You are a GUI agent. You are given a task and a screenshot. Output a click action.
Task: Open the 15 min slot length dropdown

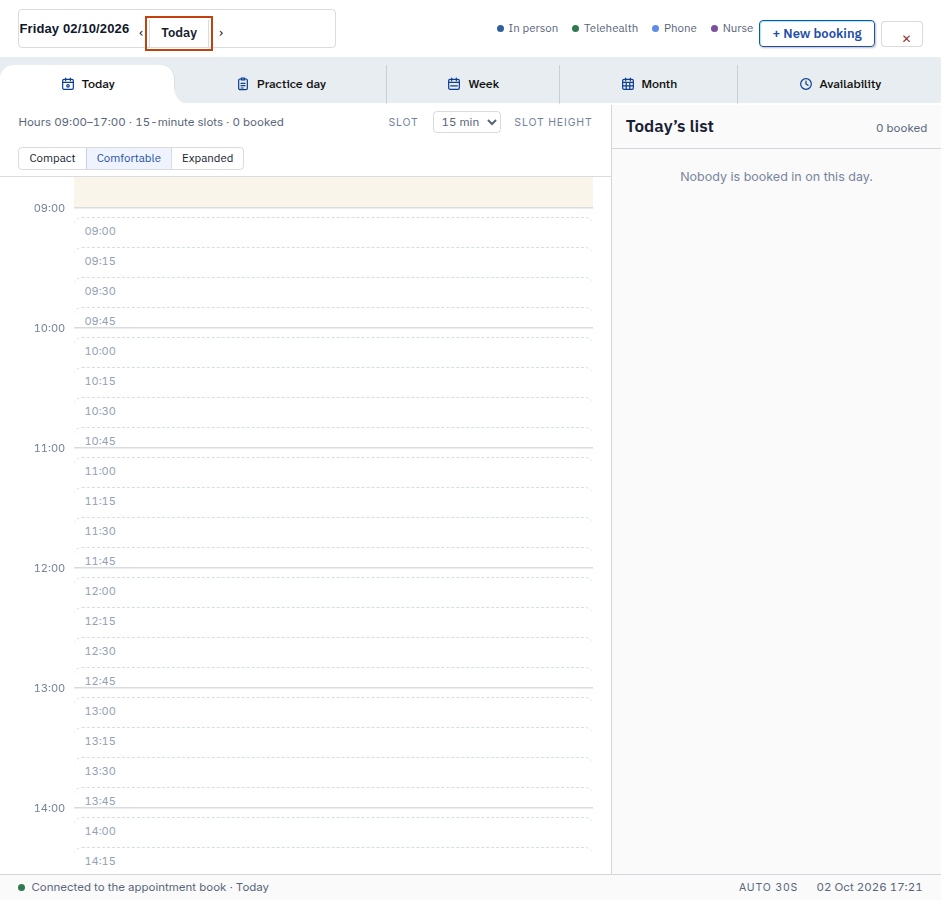point(467,122)
